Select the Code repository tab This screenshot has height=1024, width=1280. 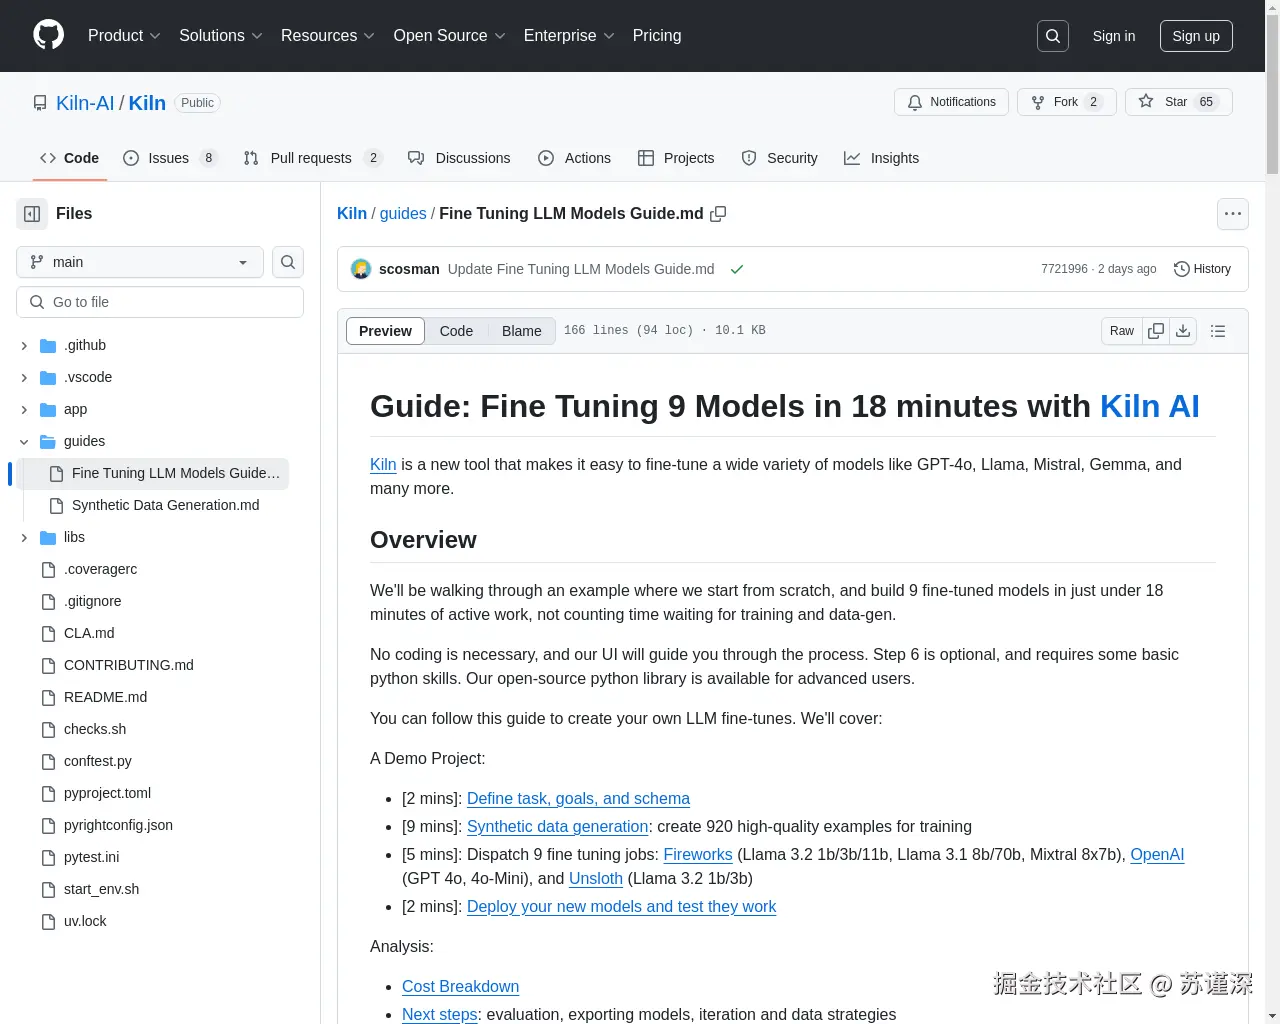(x=69, y=158)
